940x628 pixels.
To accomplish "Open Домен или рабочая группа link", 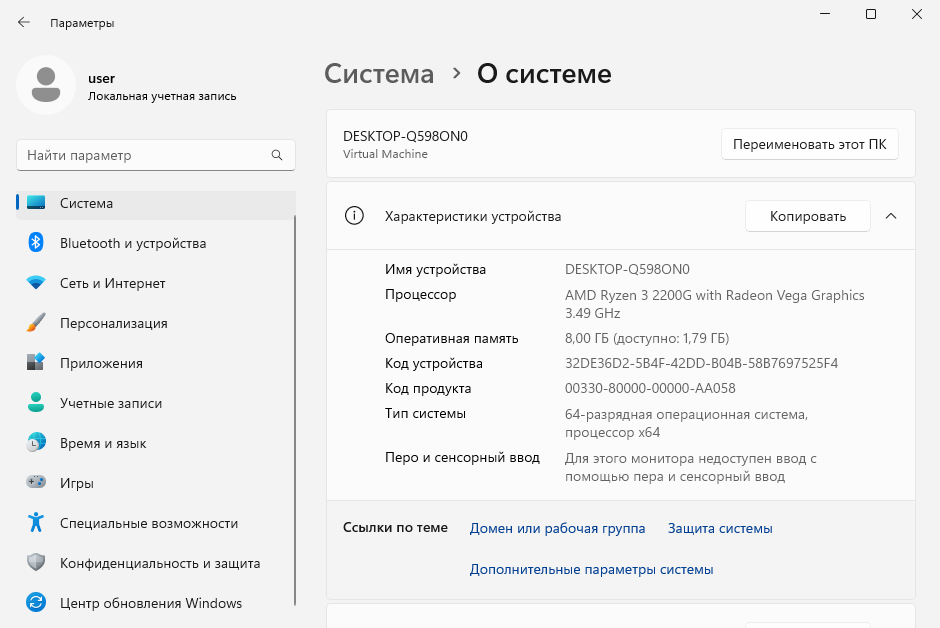I will [x=557, y=529].
